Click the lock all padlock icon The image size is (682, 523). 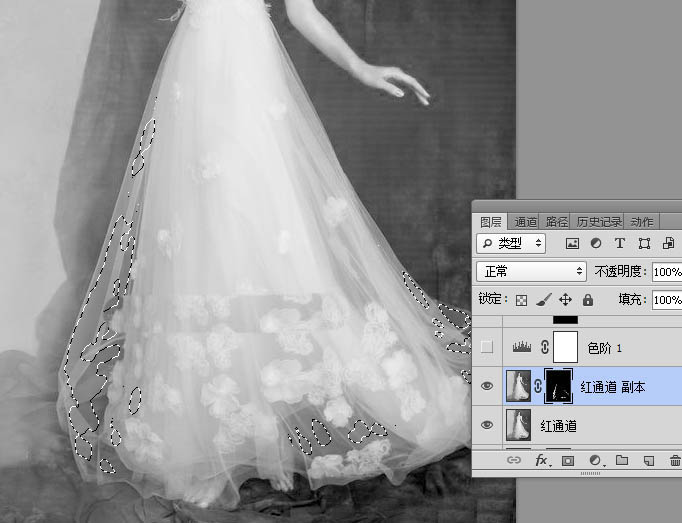[587, 300]
